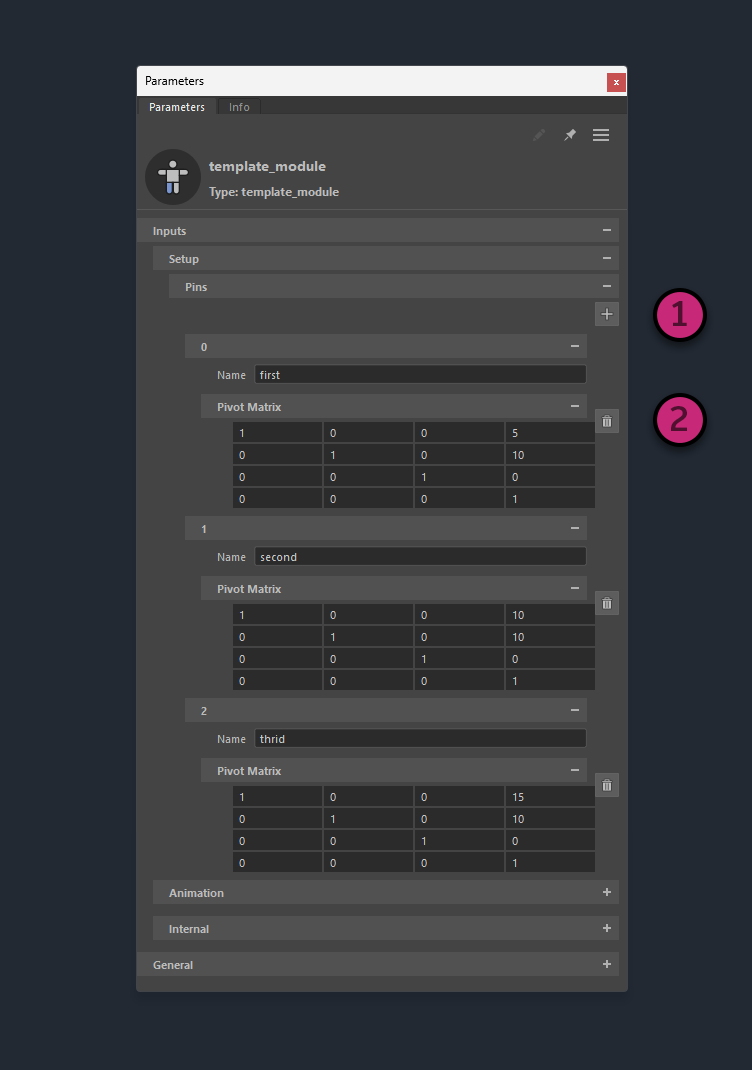Click the pencil edit icon
The image size is (752, 1070).
[539, 135]
